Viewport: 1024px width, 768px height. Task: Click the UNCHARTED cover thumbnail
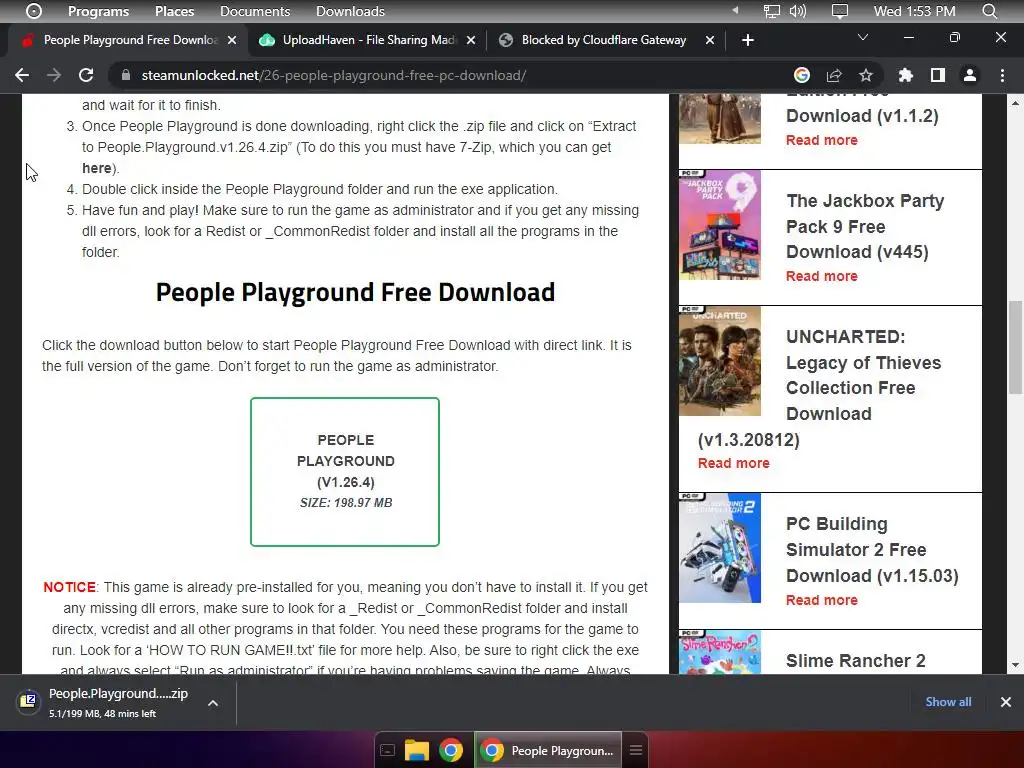pyautogui.click(x=720, y=360)
